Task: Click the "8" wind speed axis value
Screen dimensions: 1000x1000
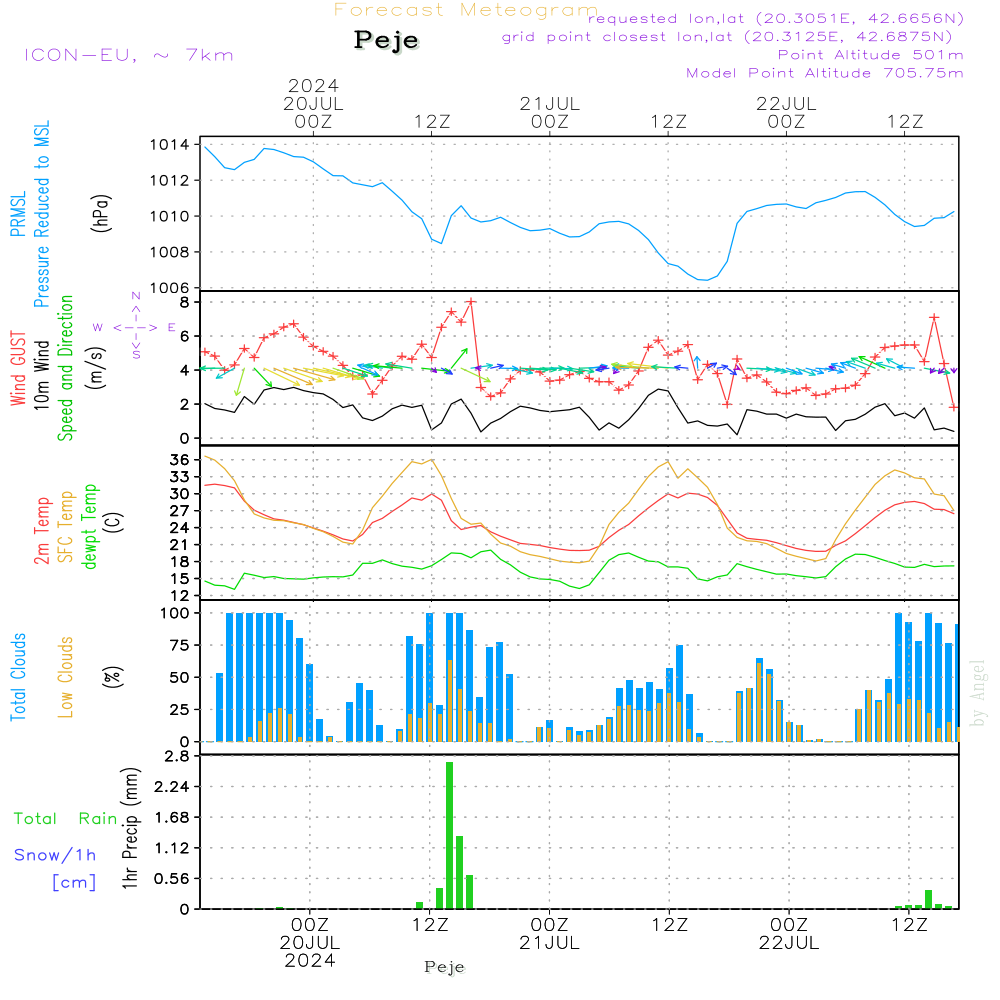Action: pos(184,302)
